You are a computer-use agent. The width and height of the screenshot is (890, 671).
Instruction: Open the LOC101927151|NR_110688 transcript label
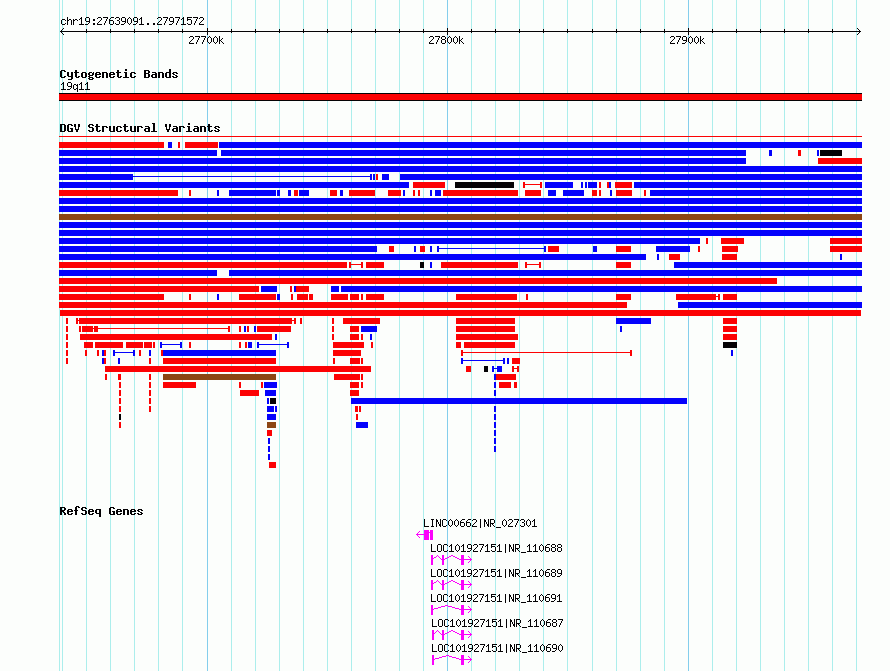[x=497, y=548]
